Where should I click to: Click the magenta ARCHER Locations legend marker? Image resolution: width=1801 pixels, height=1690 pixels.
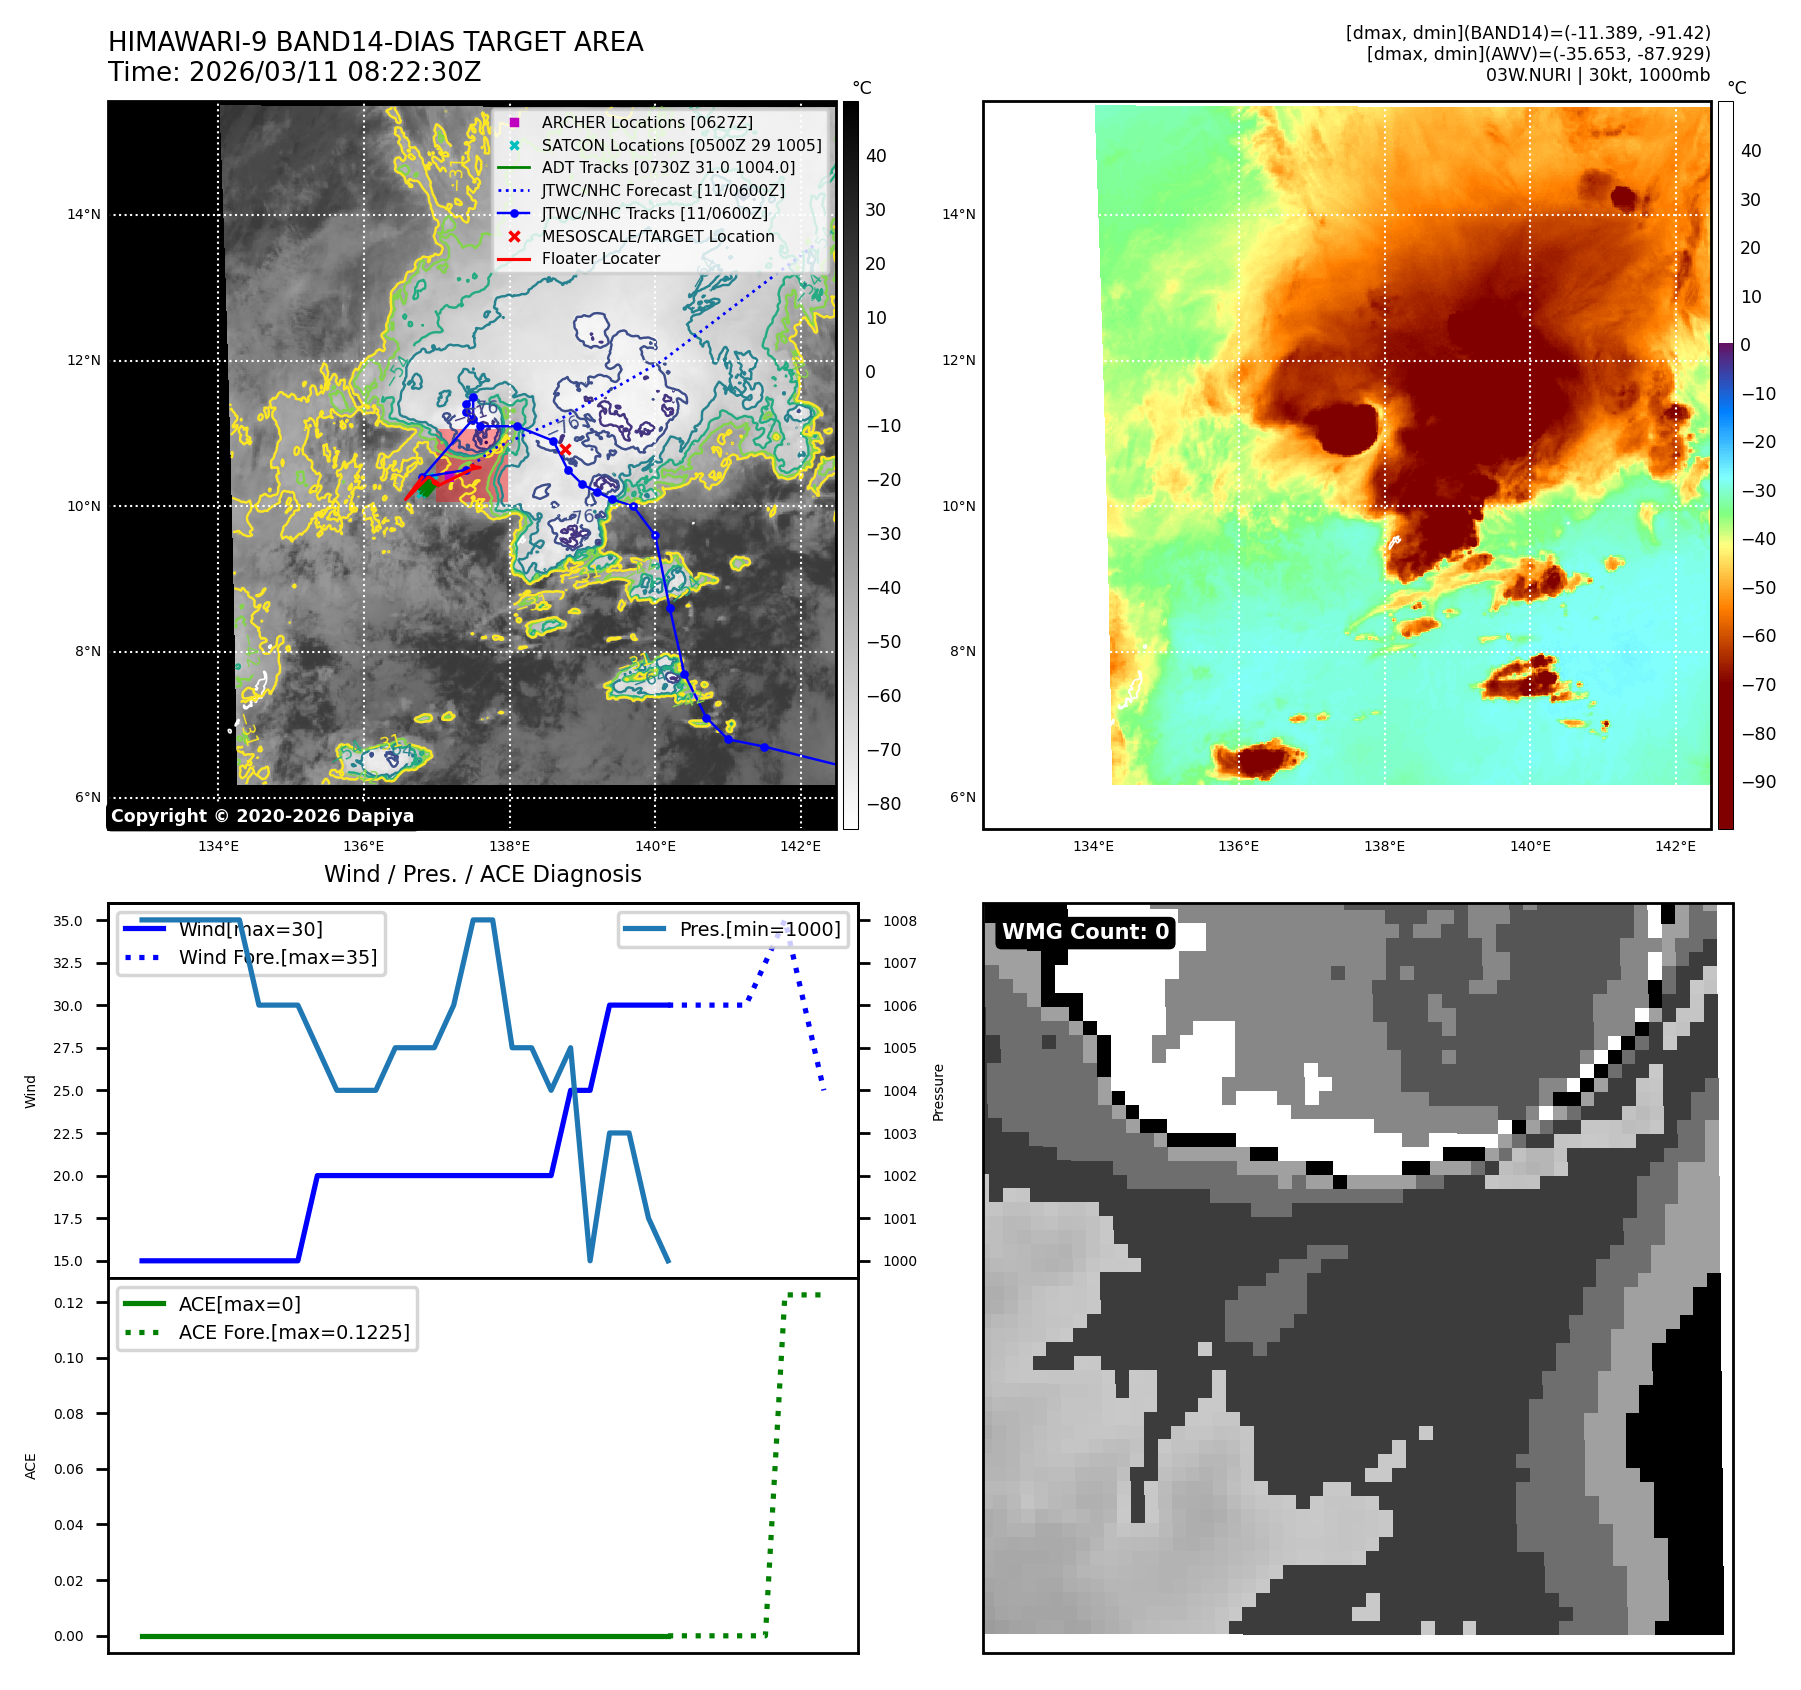(x=514, y=122)
